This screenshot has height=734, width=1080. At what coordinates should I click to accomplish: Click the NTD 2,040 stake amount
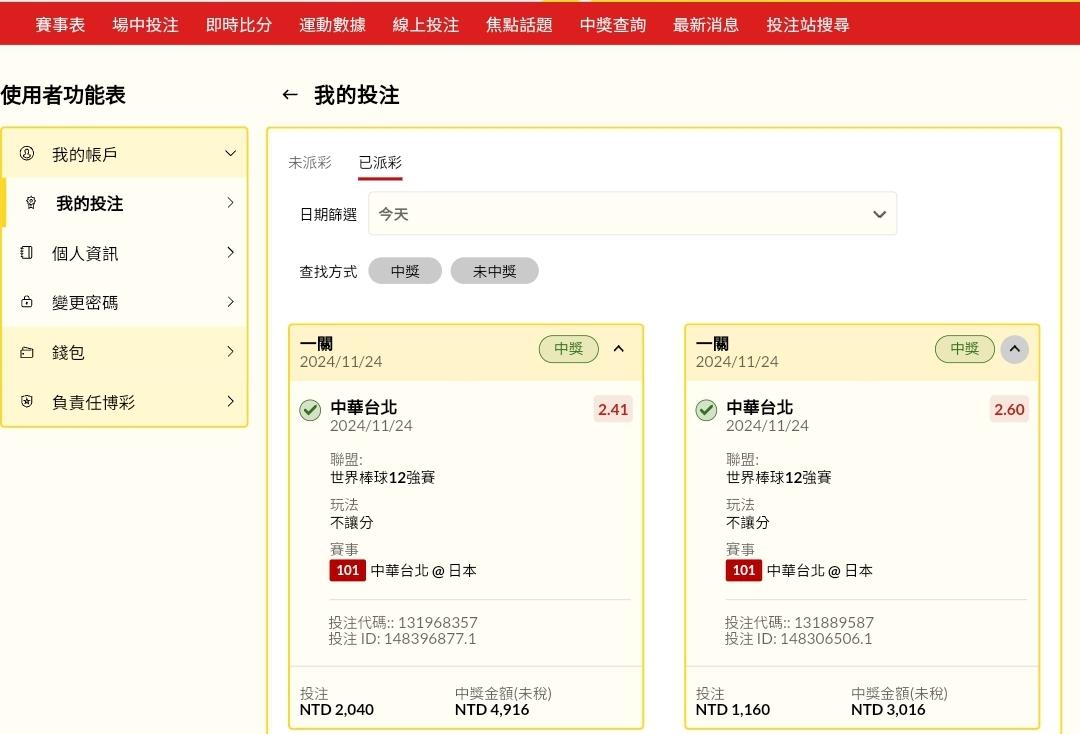pyautogui.click(x=337, y=710)
